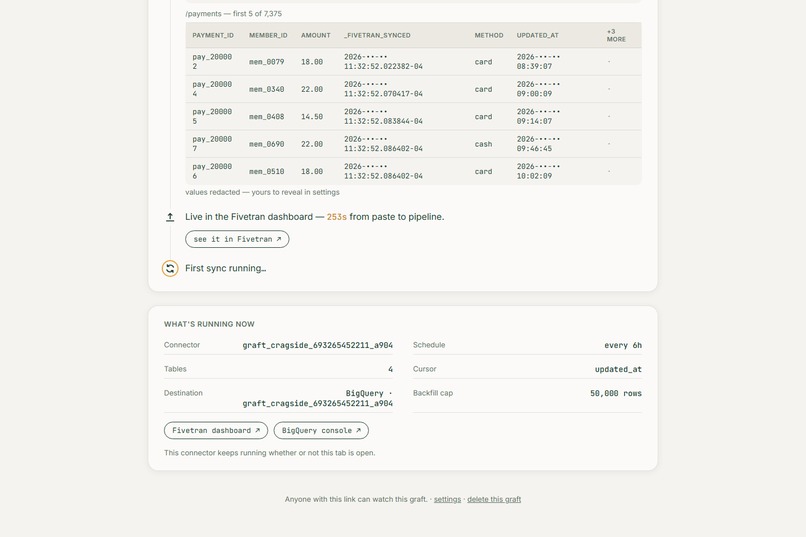Click the Connector value graft_cragside_693265452211_a984
Image resolution: width=806 pixels, height=537 pixels.
(x=318, y=345)
